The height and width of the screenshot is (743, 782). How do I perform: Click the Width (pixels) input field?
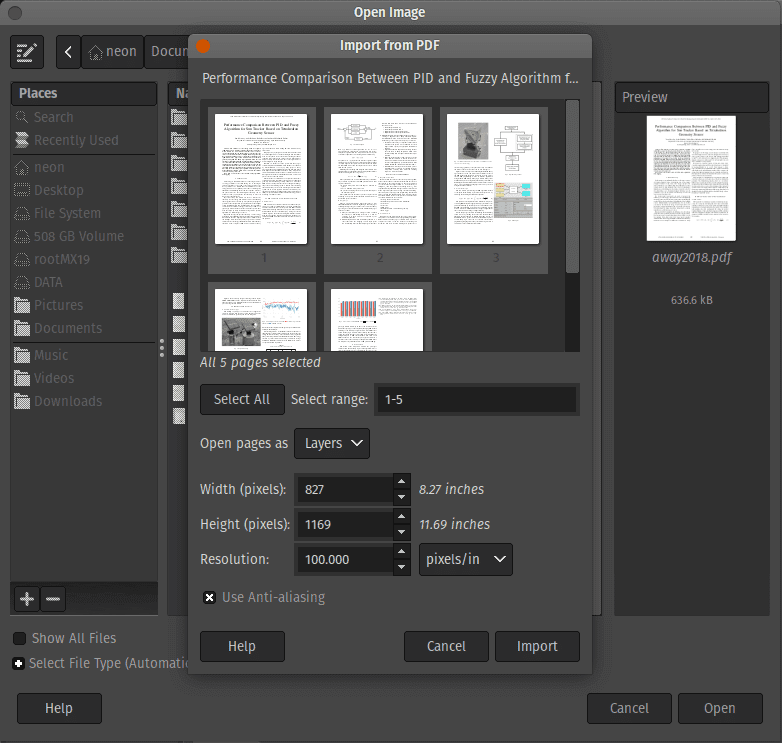click(x=345, y=490)
